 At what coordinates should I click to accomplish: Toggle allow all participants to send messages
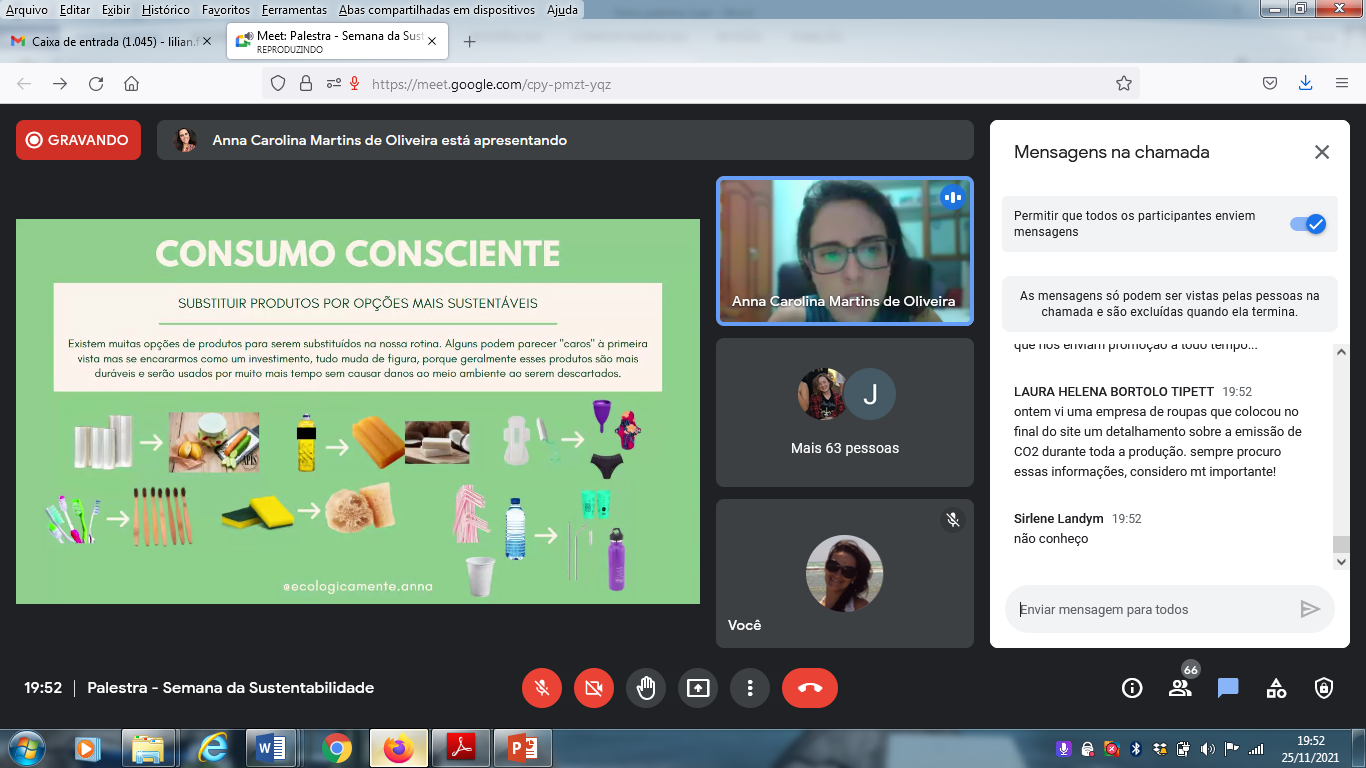[x=1307, y=224]
